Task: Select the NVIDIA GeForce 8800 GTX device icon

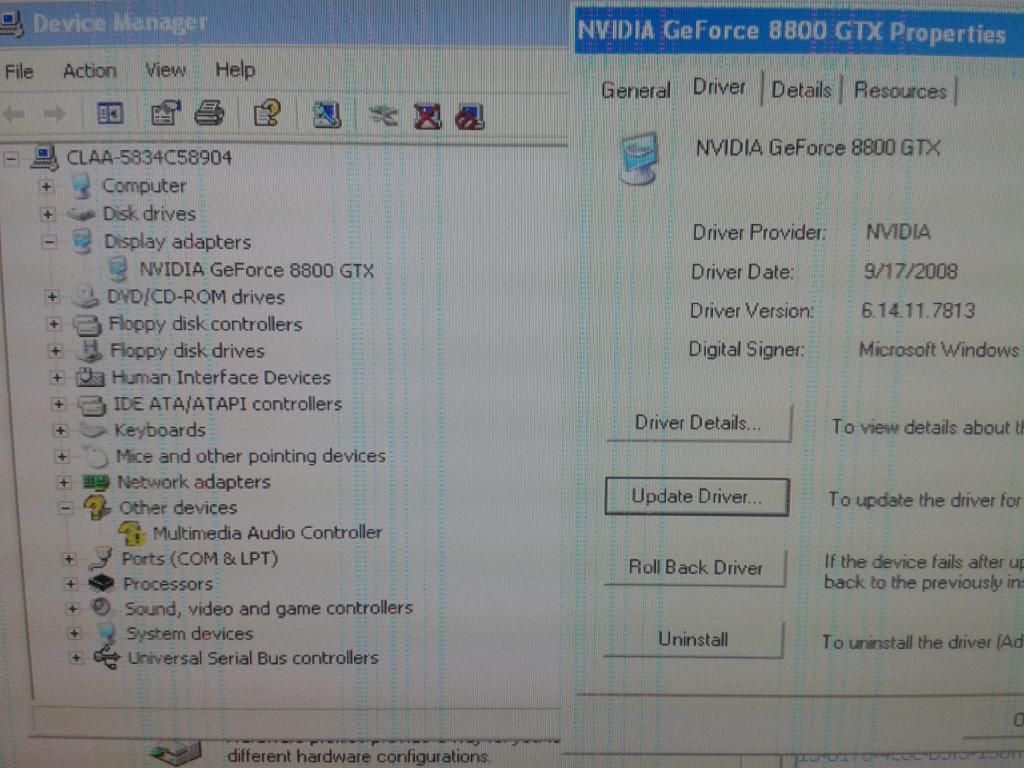Action: [x=118, y=270]
